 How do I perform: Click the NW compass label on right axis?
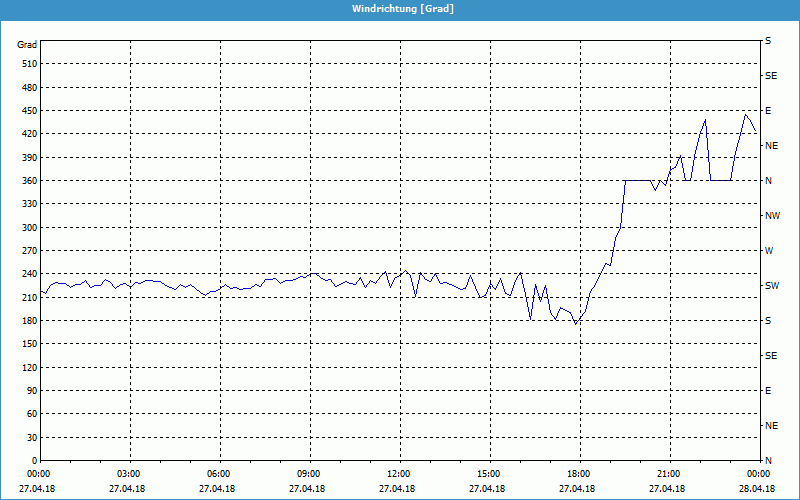click(772, 216)
